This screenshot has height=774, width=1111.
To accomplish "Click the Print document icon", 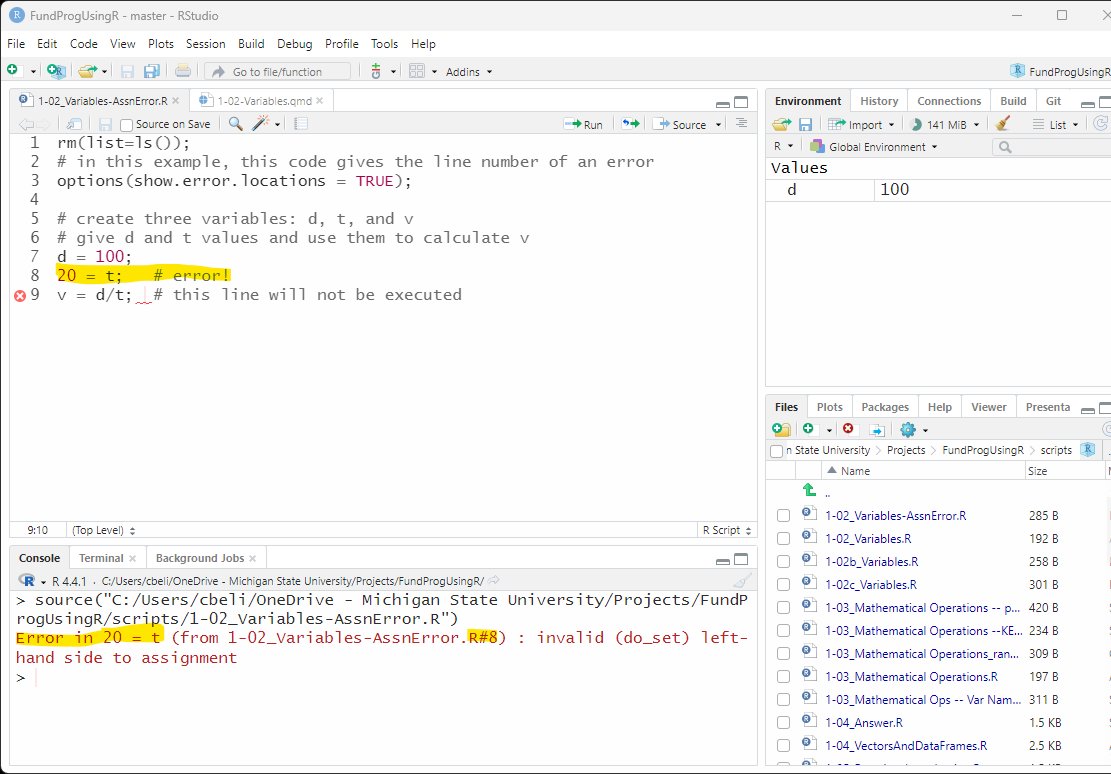I will point(183,71).
